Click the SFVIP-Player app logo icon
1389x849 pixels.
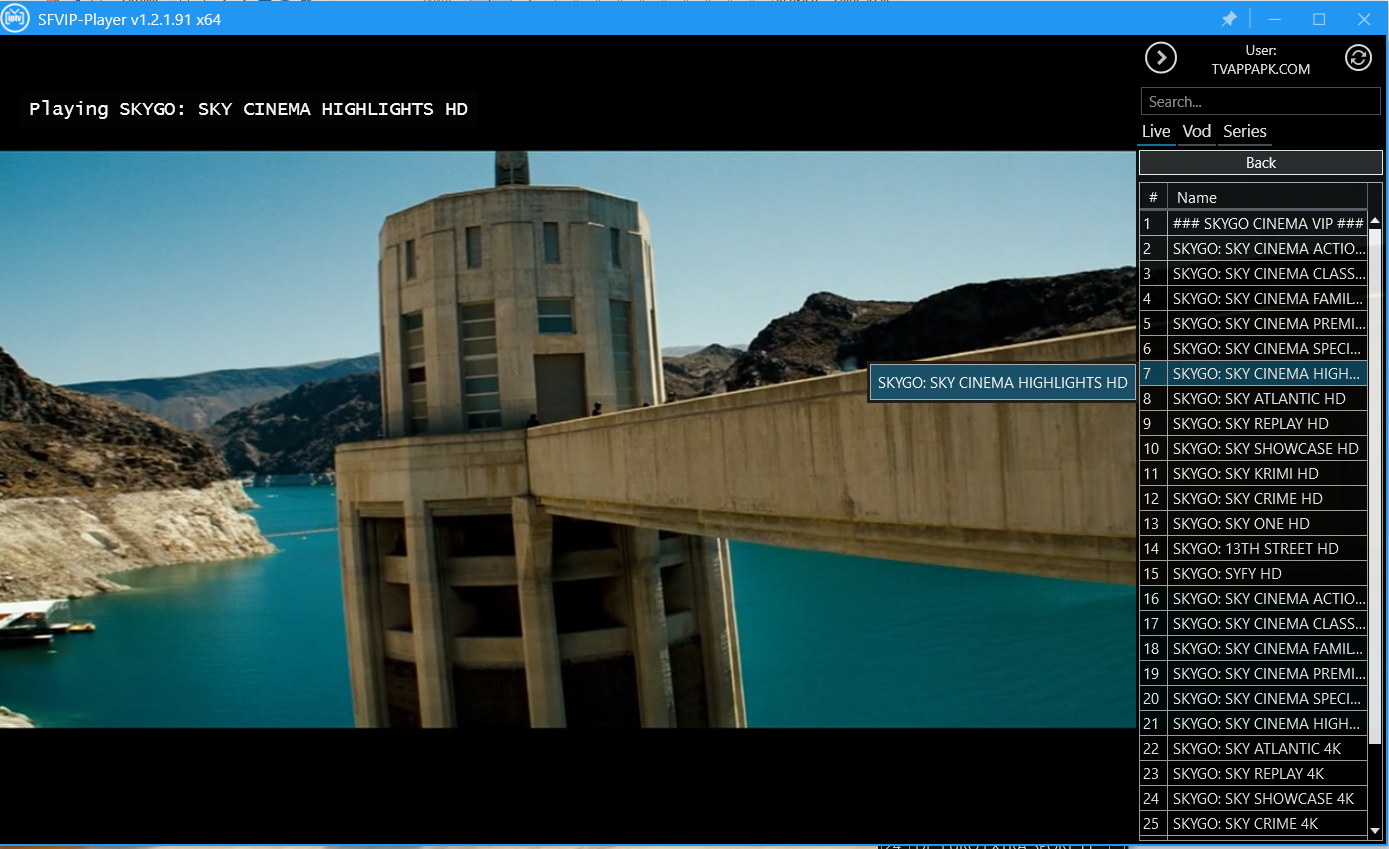pos(15,19)
